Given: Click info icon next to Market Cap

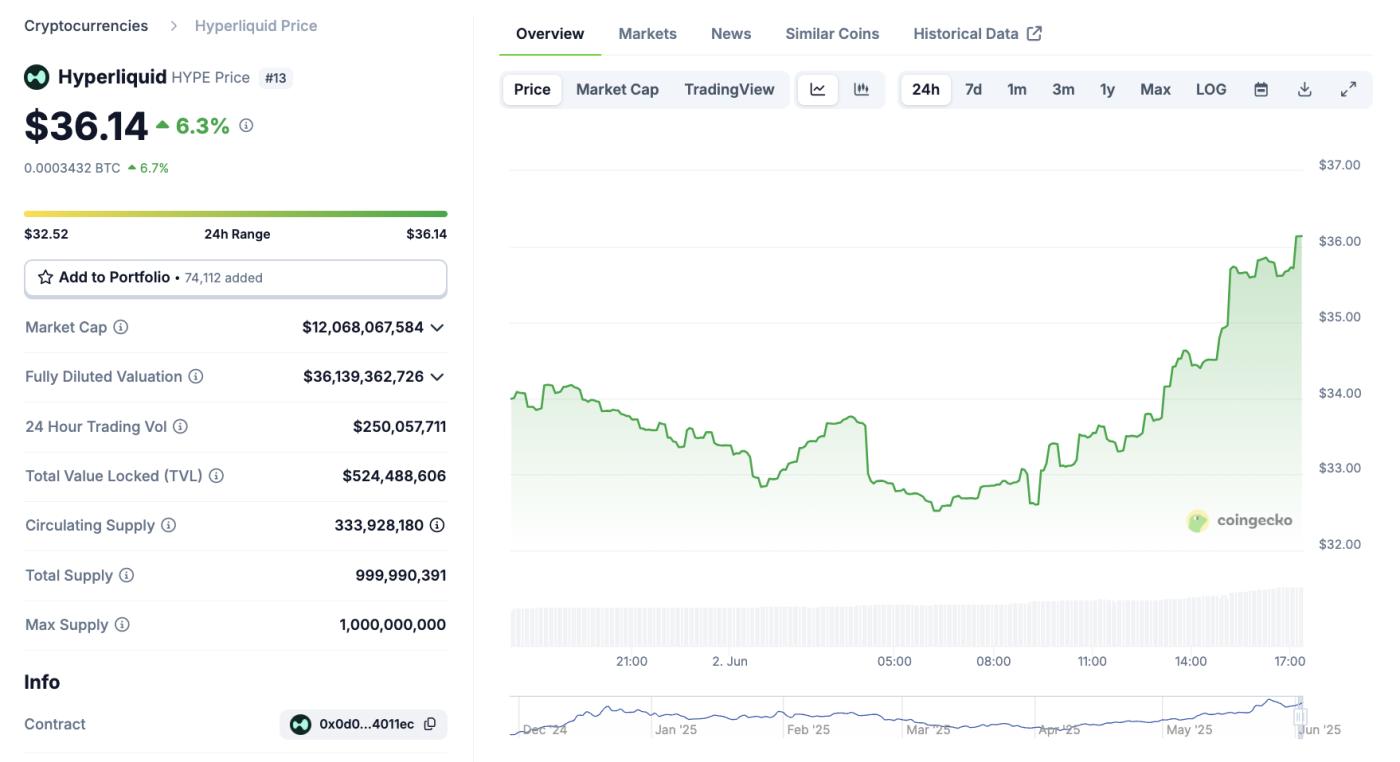Looking at the screenshot, I should pos(121,327).
